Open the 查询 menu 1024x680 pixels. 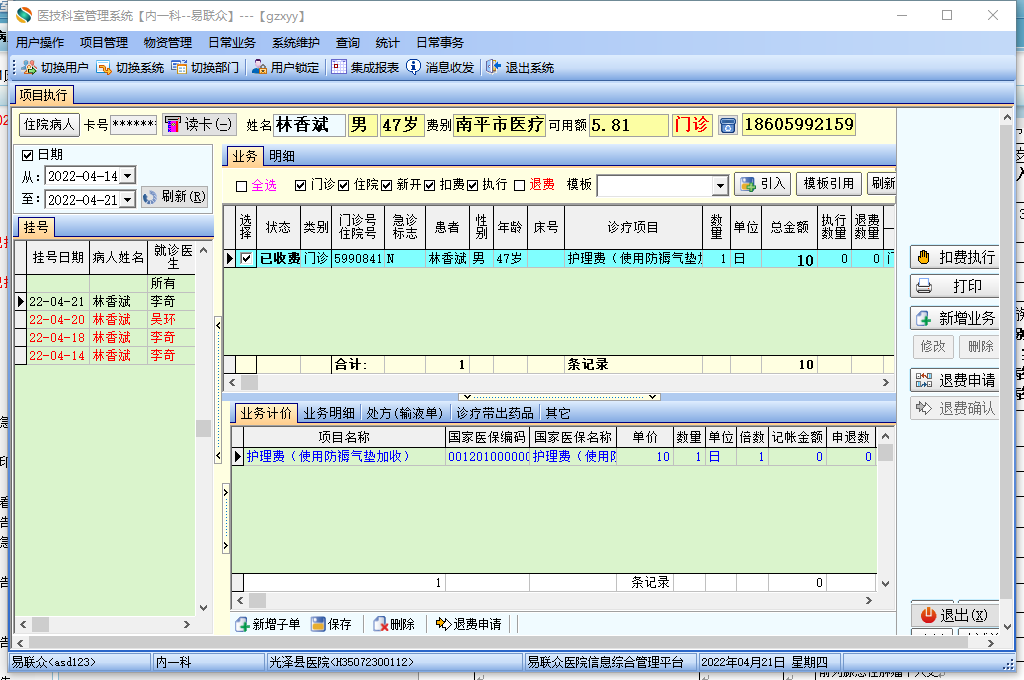[x=348, y=42]
